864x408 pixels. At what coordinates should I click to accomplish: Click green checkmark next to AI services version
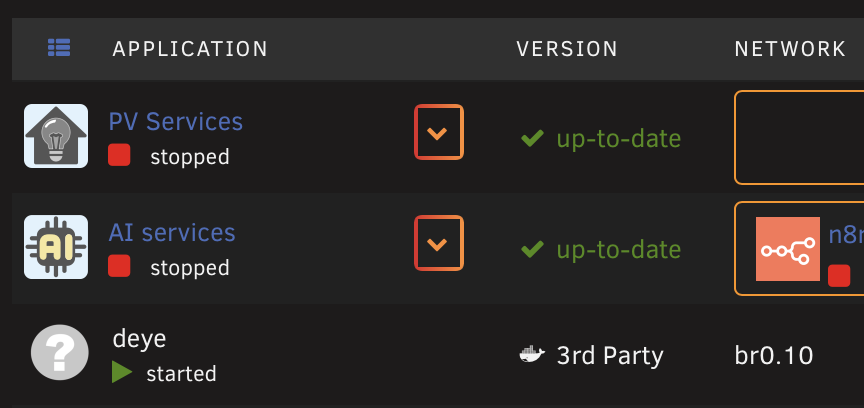tap(532, 250)
